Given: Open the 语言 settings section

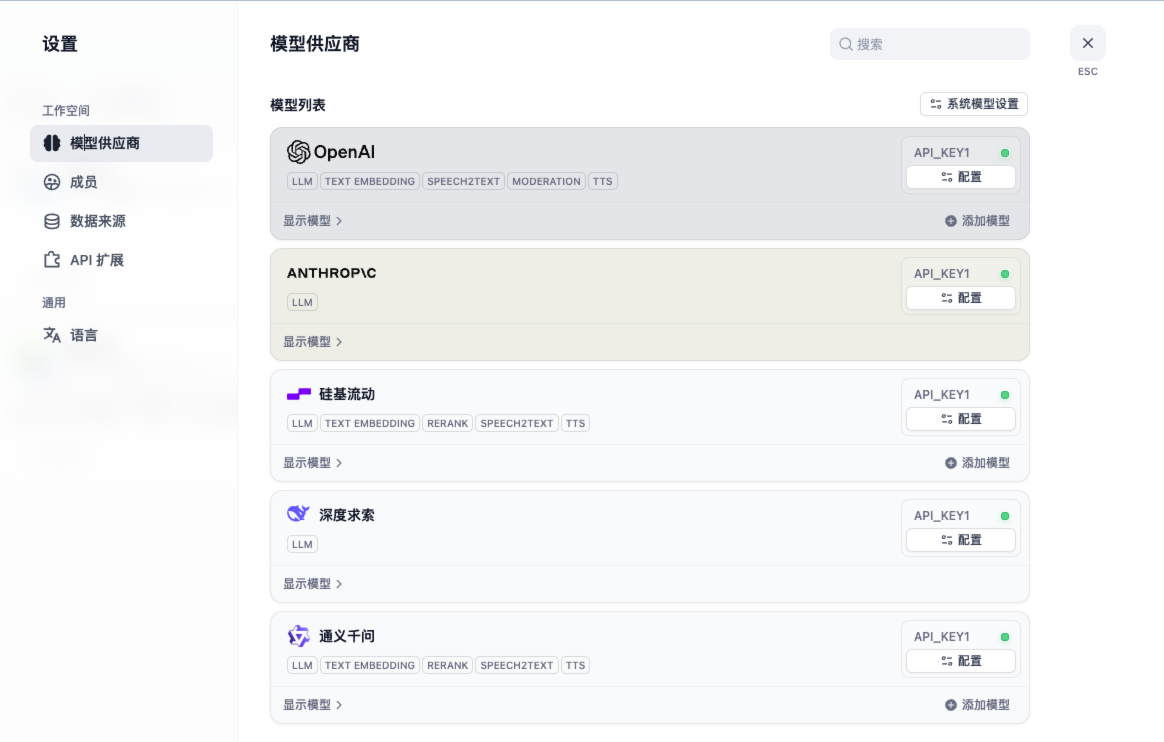Looking at the screenshot, I should pos(121,335).
